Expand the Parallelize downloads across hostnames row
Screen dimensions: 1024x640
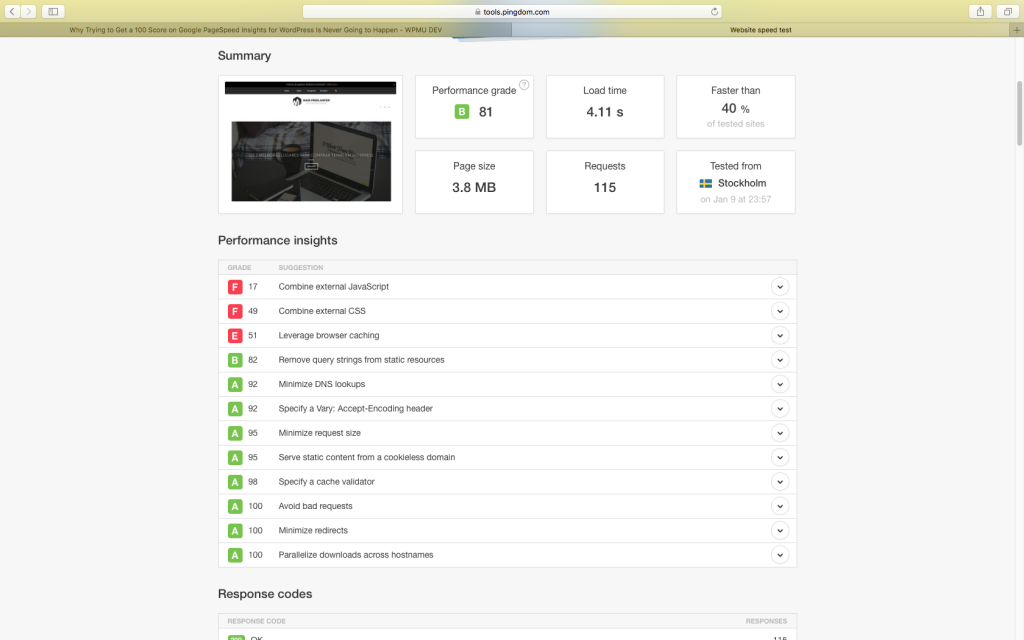(x=780, y=555)
